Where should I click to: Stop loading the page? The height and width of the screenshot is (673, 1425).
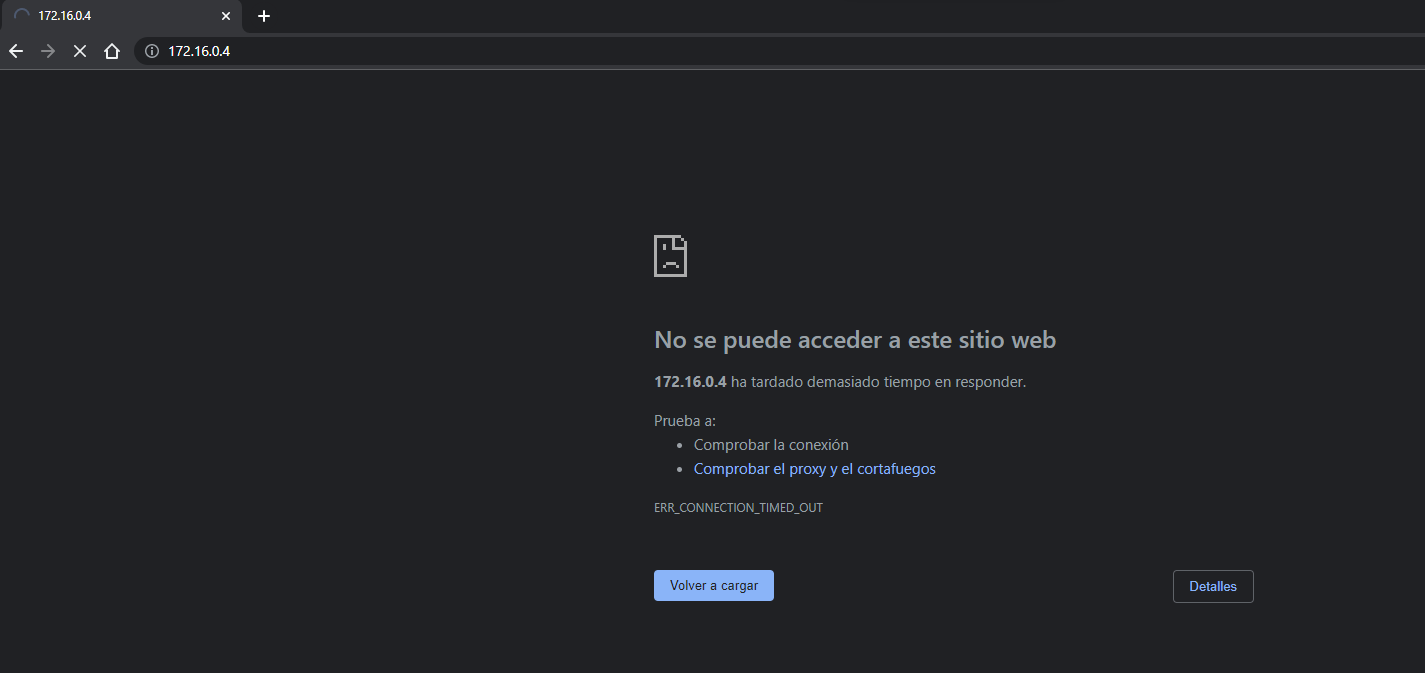click(80, 51)
